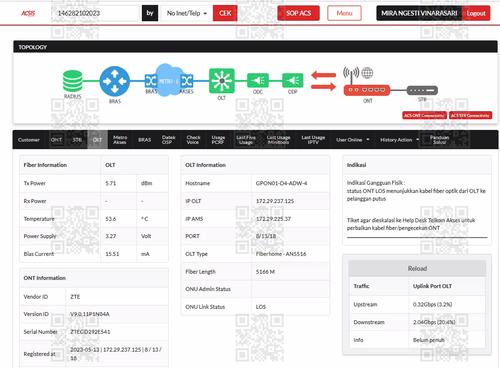
Task: Click the Reload button in traffic panel
Action: pos(417,268)
